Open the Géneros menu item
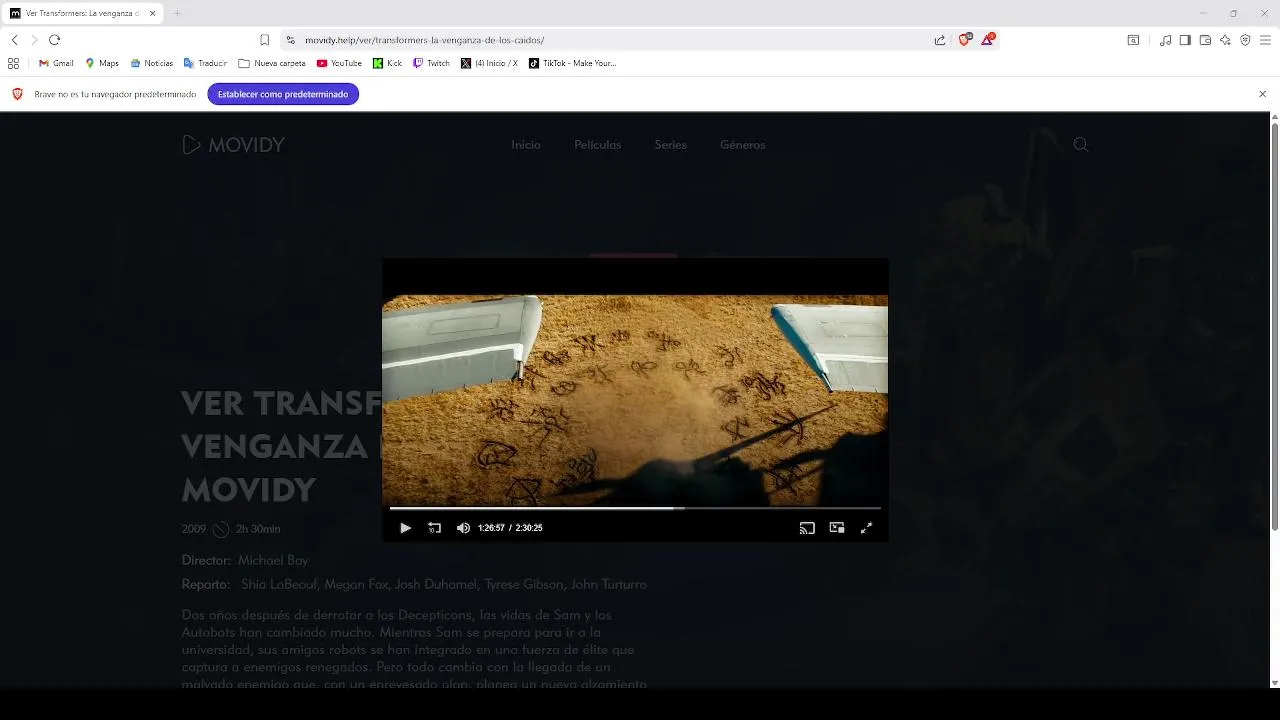This screenshot has height=720, width=1280. tap(742, 145)
